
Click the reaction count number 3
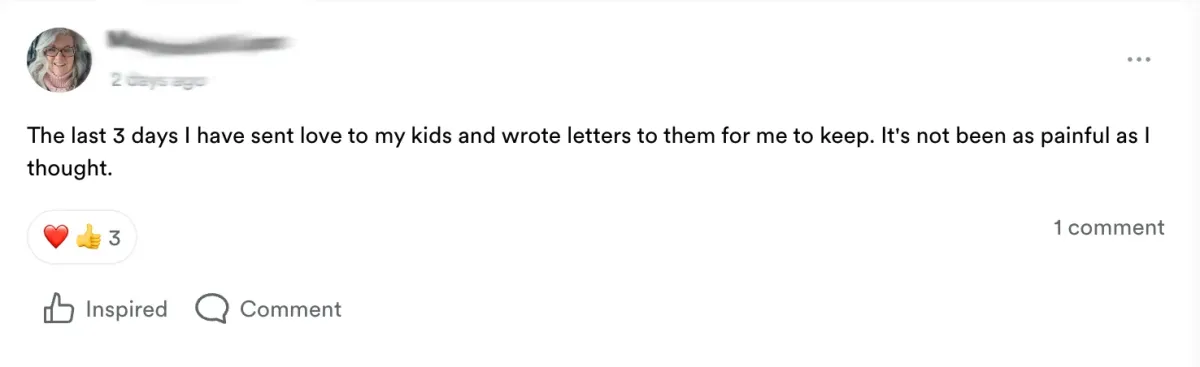click(x=114, y=238)
